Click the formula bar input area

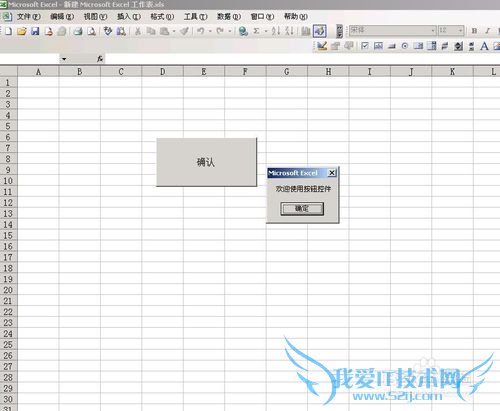302,59
